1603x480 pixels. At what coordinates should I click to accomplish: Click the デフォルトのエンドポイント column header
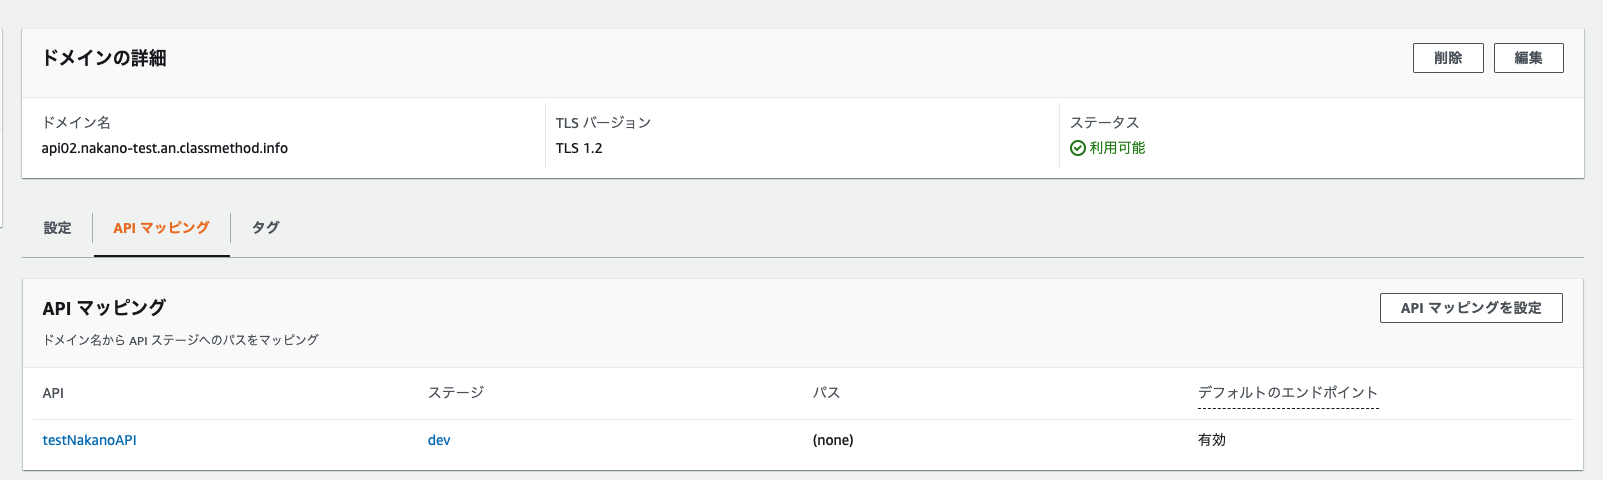click(x=1288, y=393)
